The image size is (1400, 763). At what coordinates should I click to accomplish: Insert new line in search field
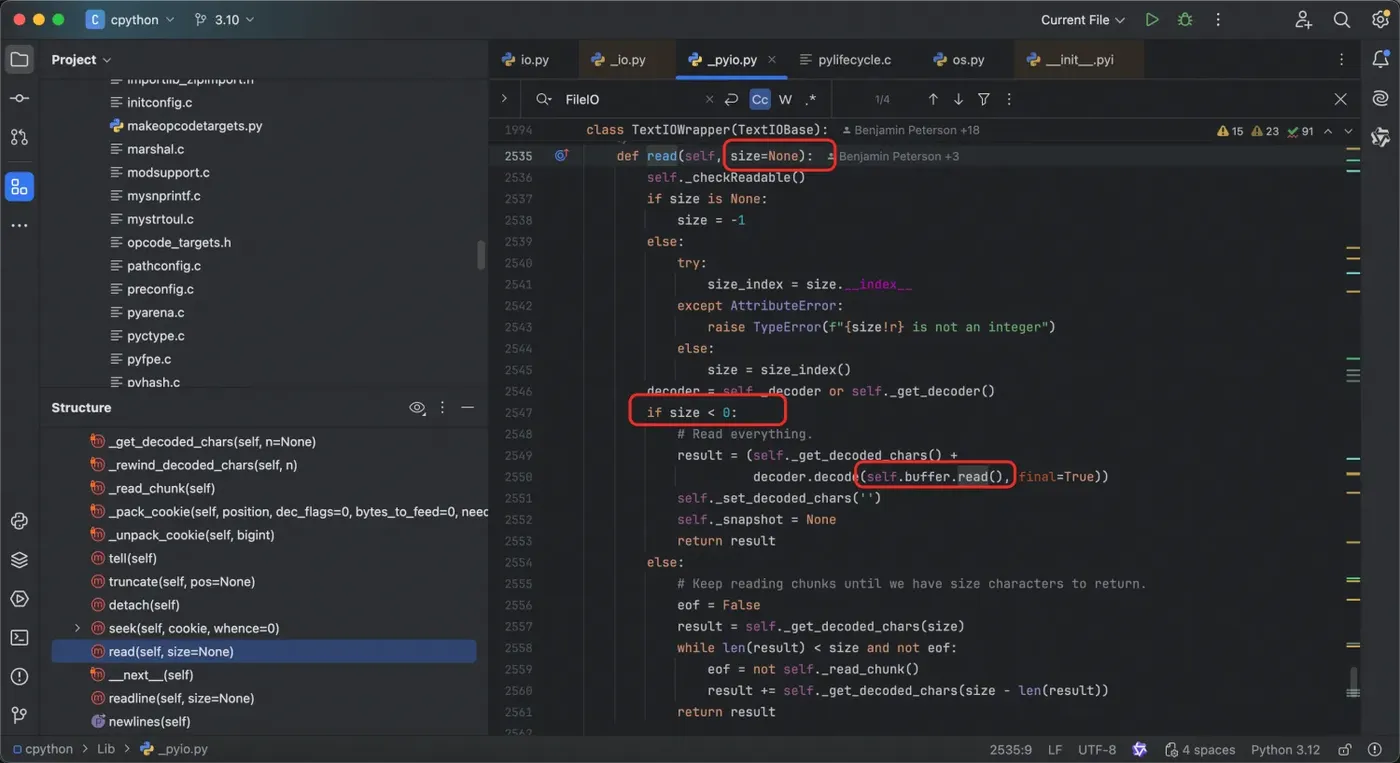(732, 100)
